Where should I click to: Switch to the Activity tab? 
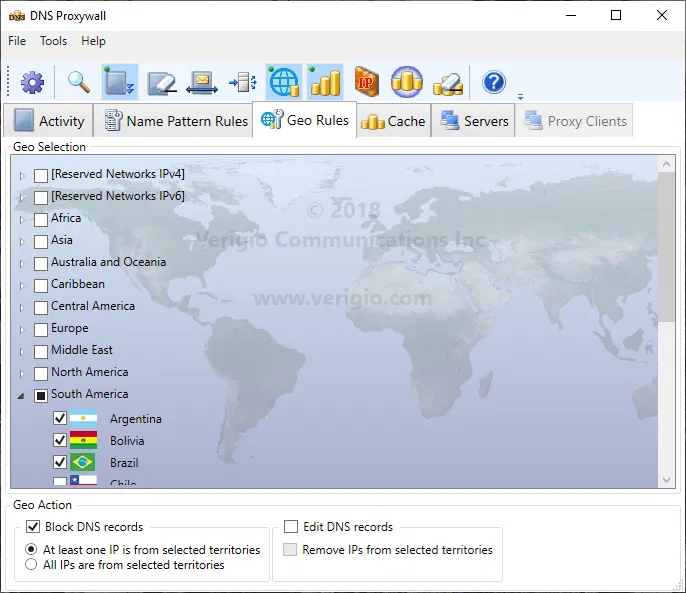[49, 120]
